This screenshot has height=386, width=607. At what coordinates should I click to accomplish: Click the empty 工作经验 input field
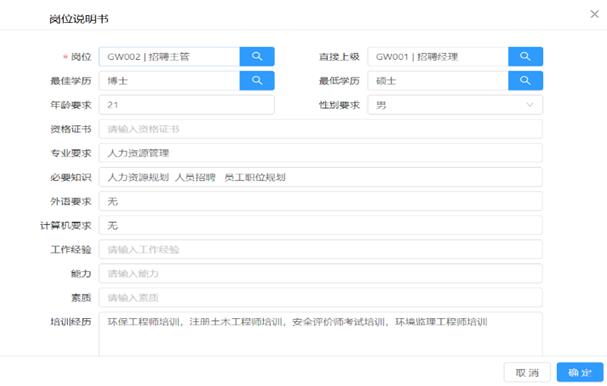coord(321,249)
